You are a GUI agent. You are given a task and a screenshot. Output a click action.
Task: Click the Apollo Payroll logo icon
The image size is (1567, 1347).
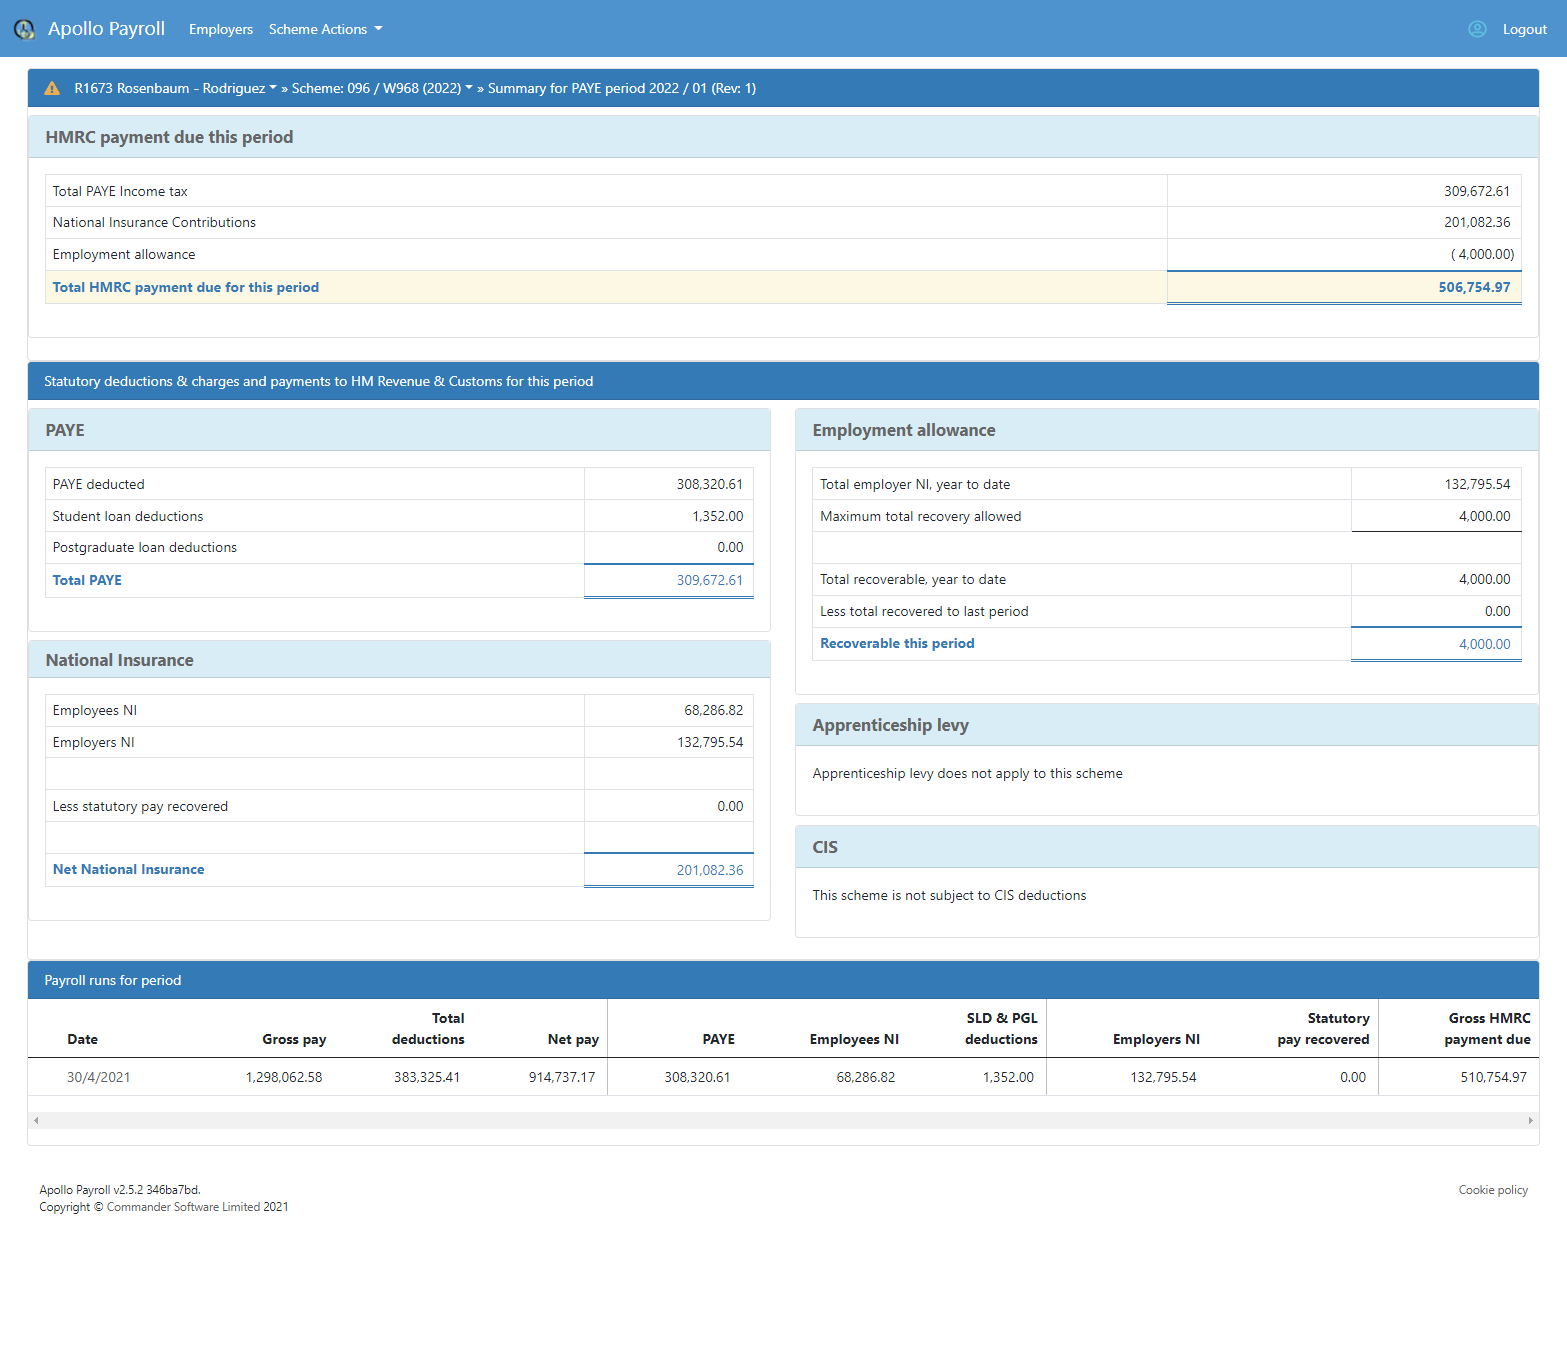pyautogui.click(x=24, y=29)
